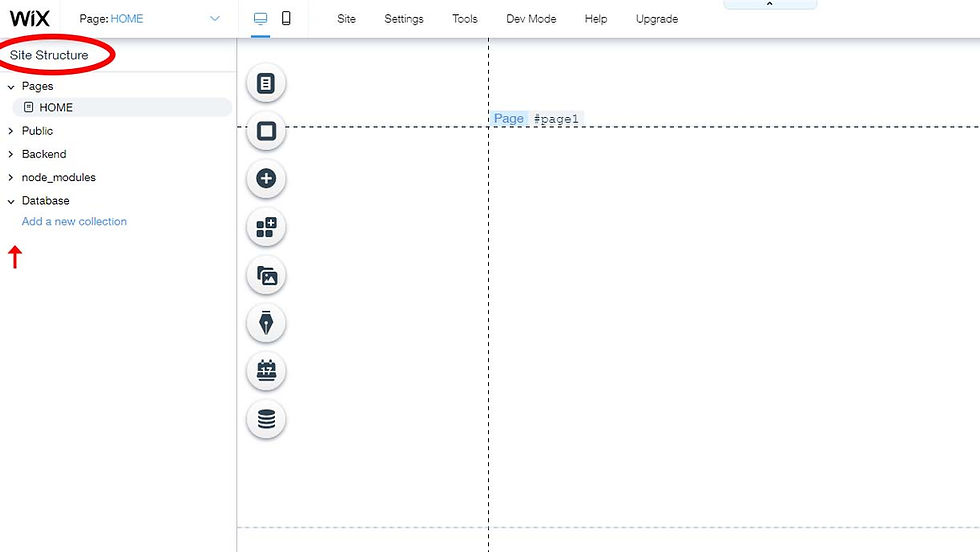Open the Settings menu
980x552 pixels.
click(404, 19)
